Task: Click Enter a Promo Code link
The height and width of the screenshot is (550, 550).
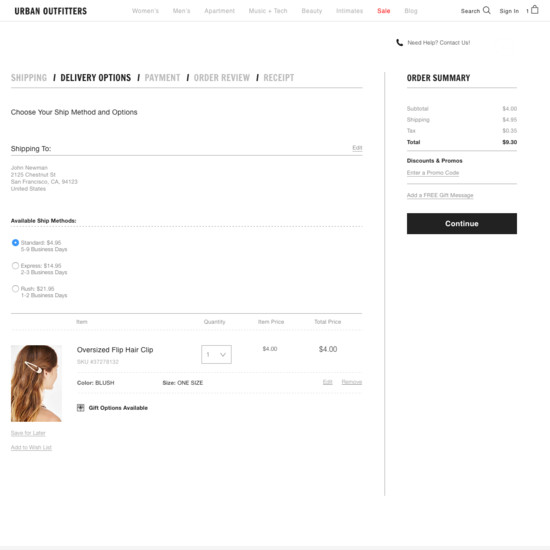Action: (x=433, y=173)
